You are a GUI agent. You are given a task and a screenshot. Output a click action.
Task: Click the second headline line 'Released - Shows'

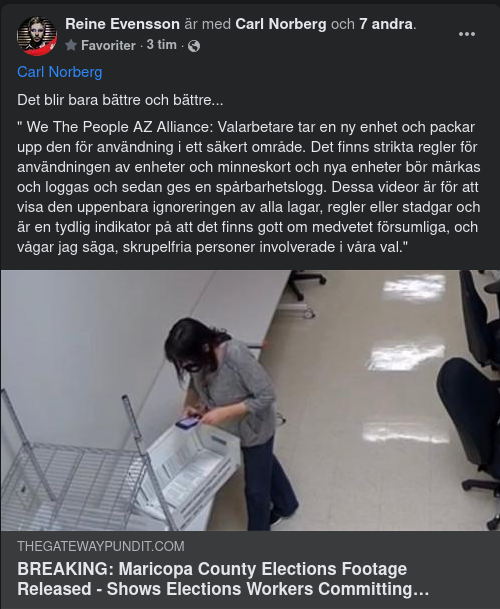tap(91, 589)
